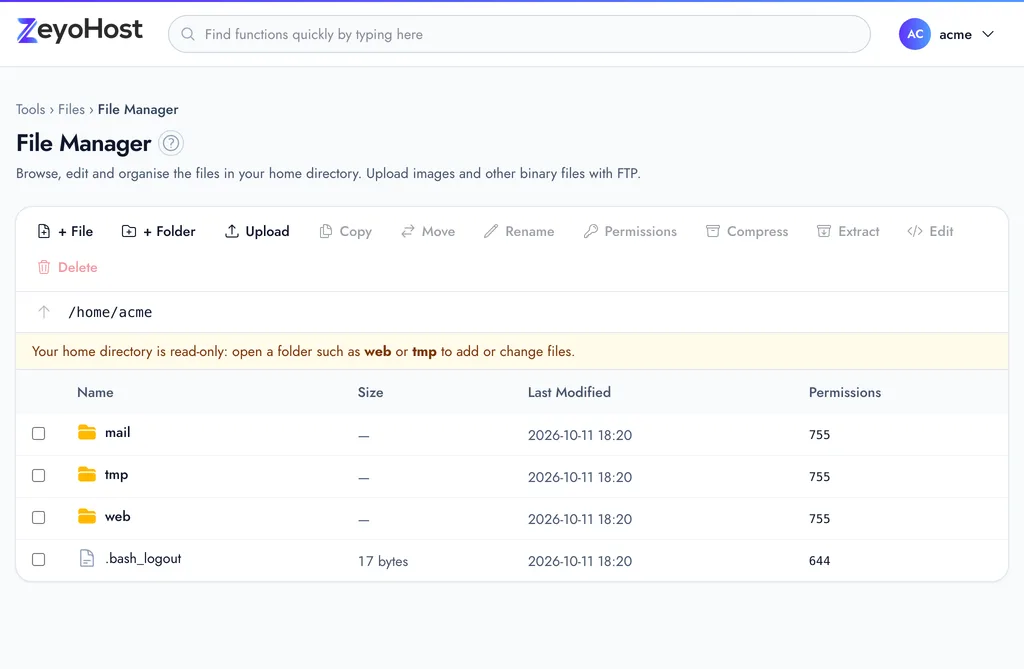This screenshot has height=669, width=1024.
Task: Click the Permissions column header
Action: (844, 392)
